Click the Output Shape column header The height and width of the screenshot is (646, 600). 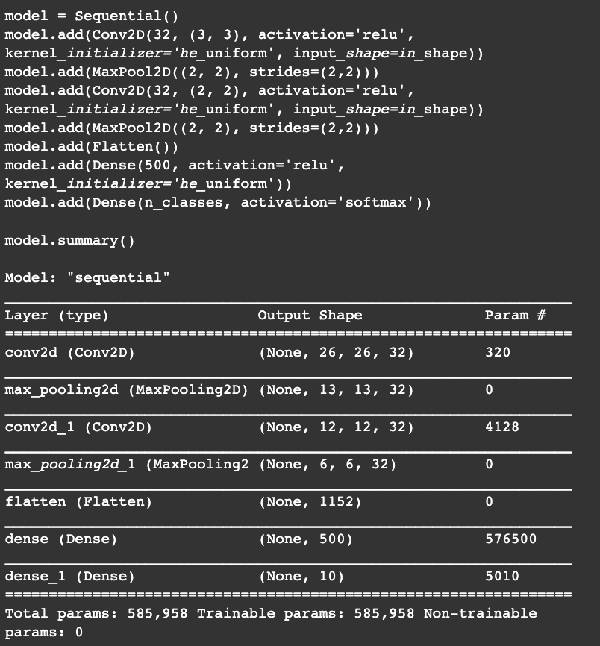click(x=310, y=315)
